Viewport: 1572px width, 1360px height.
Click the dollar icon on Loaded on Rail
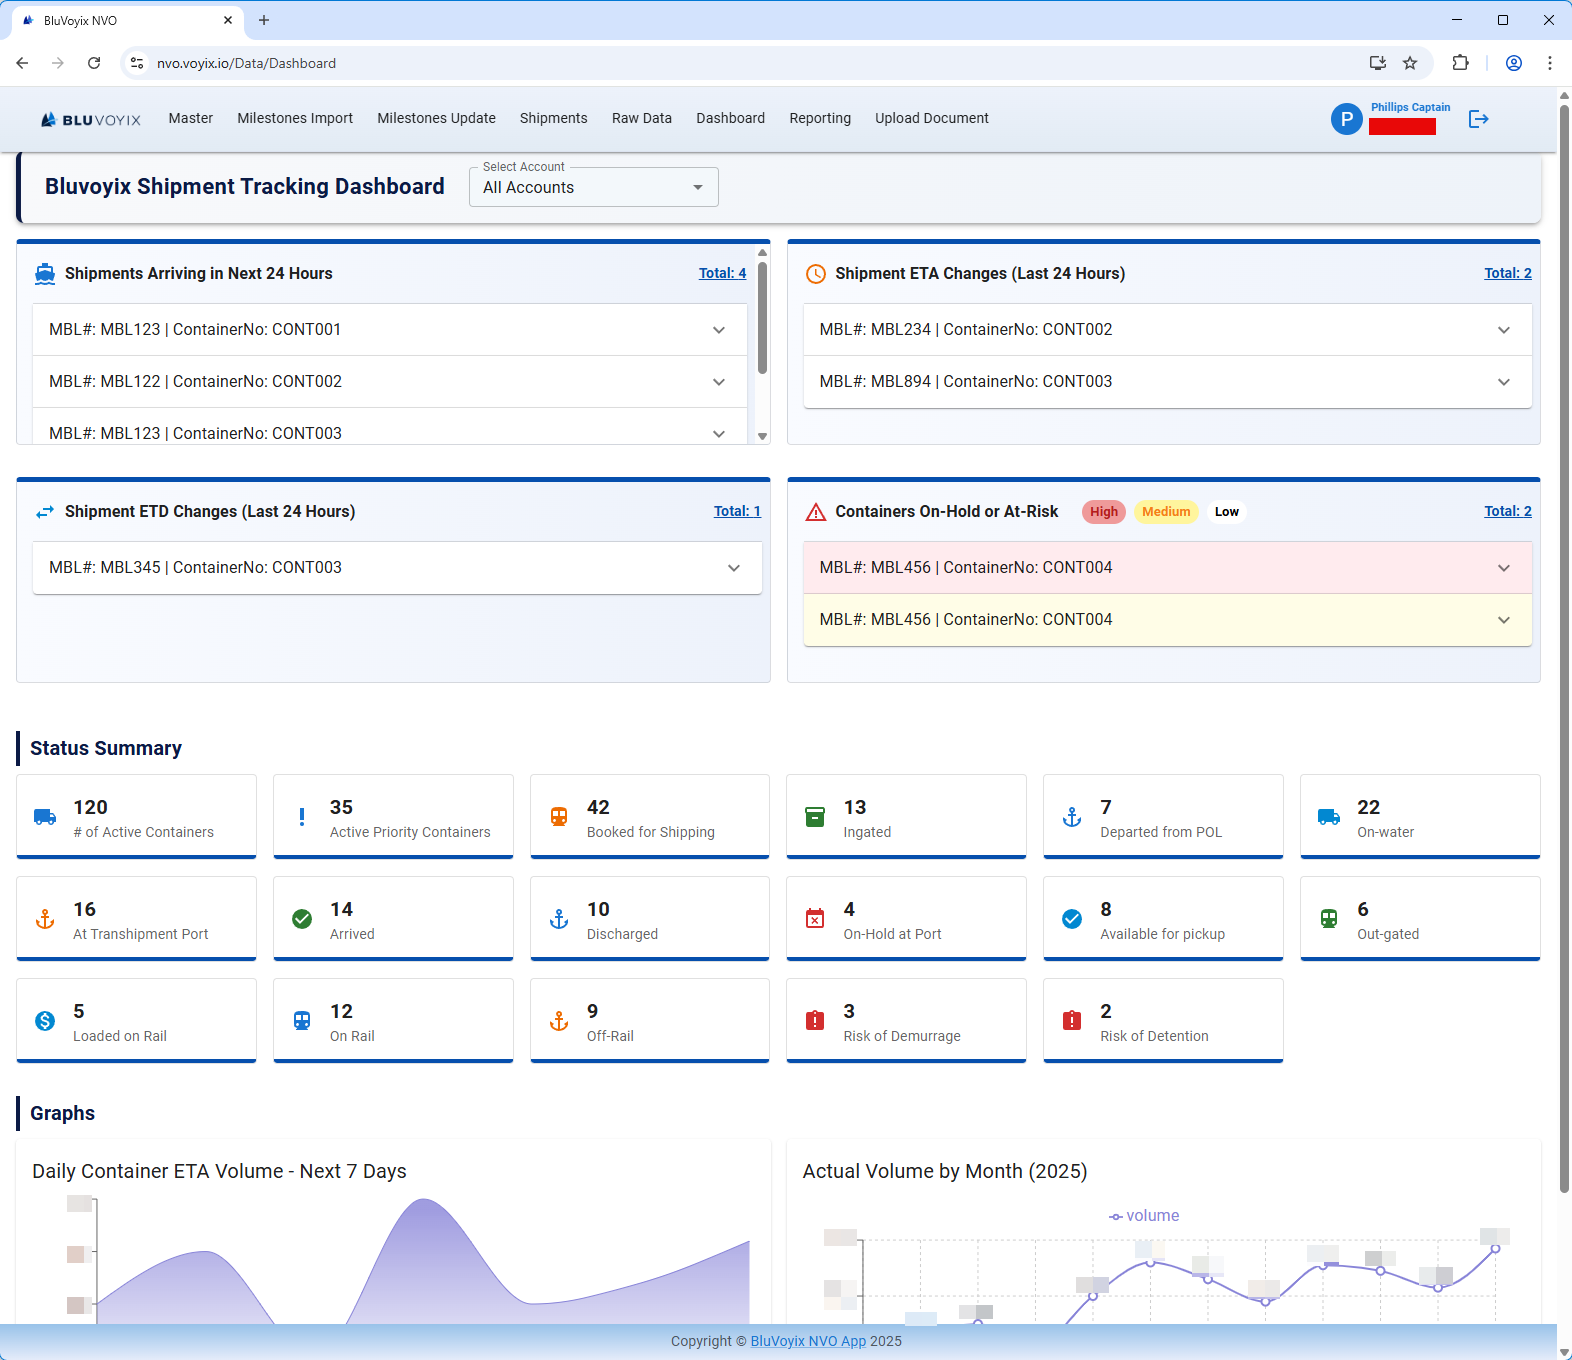click(45, 1021)
